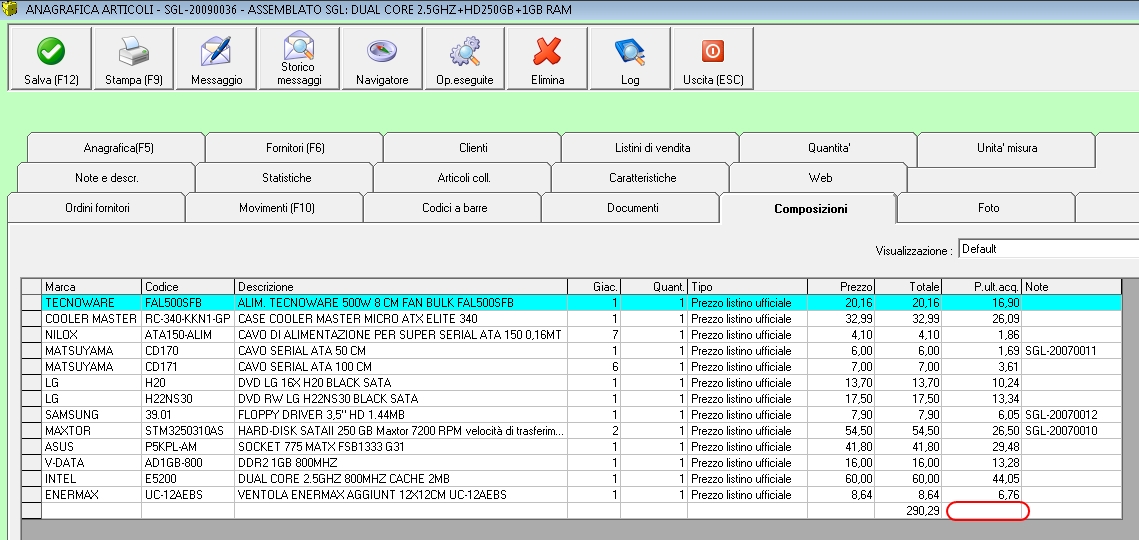Print using the Stampa (F9) icon
Screen dimensions: 1139x540
(133, 52)
